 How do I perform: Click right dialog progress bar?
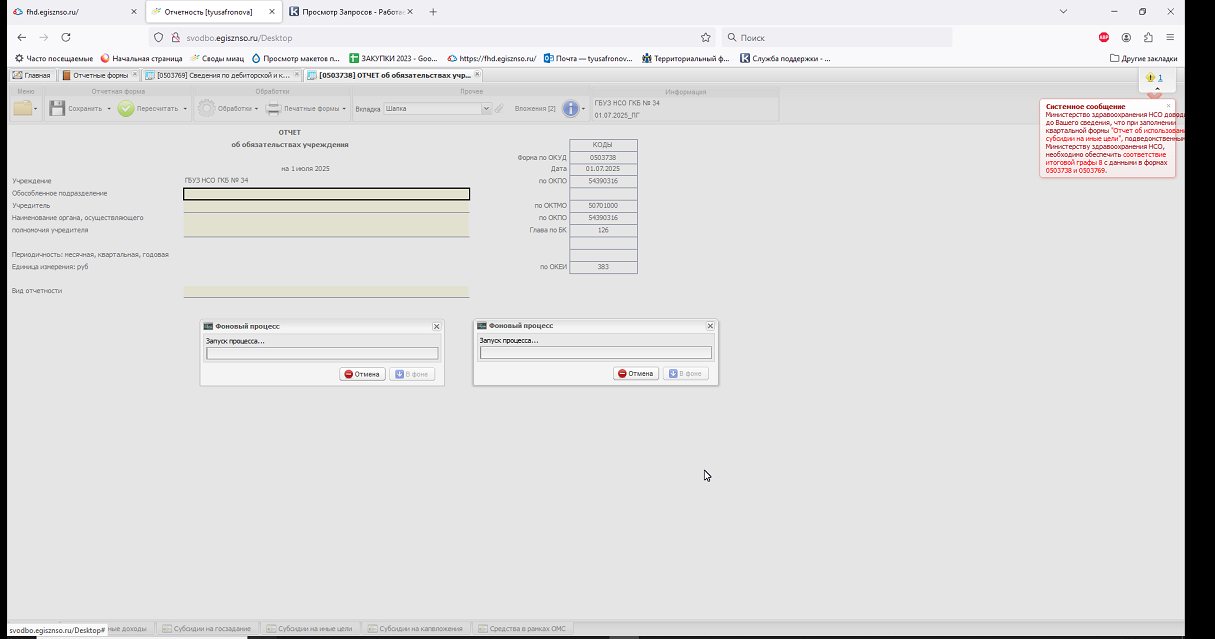click(596, 353)
